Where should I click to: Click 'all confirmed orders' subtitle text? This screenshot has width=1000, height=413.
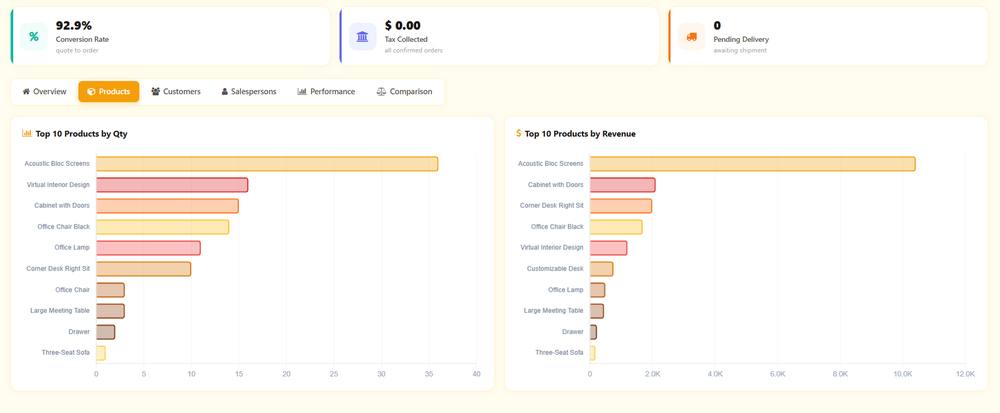coord(413,50)
